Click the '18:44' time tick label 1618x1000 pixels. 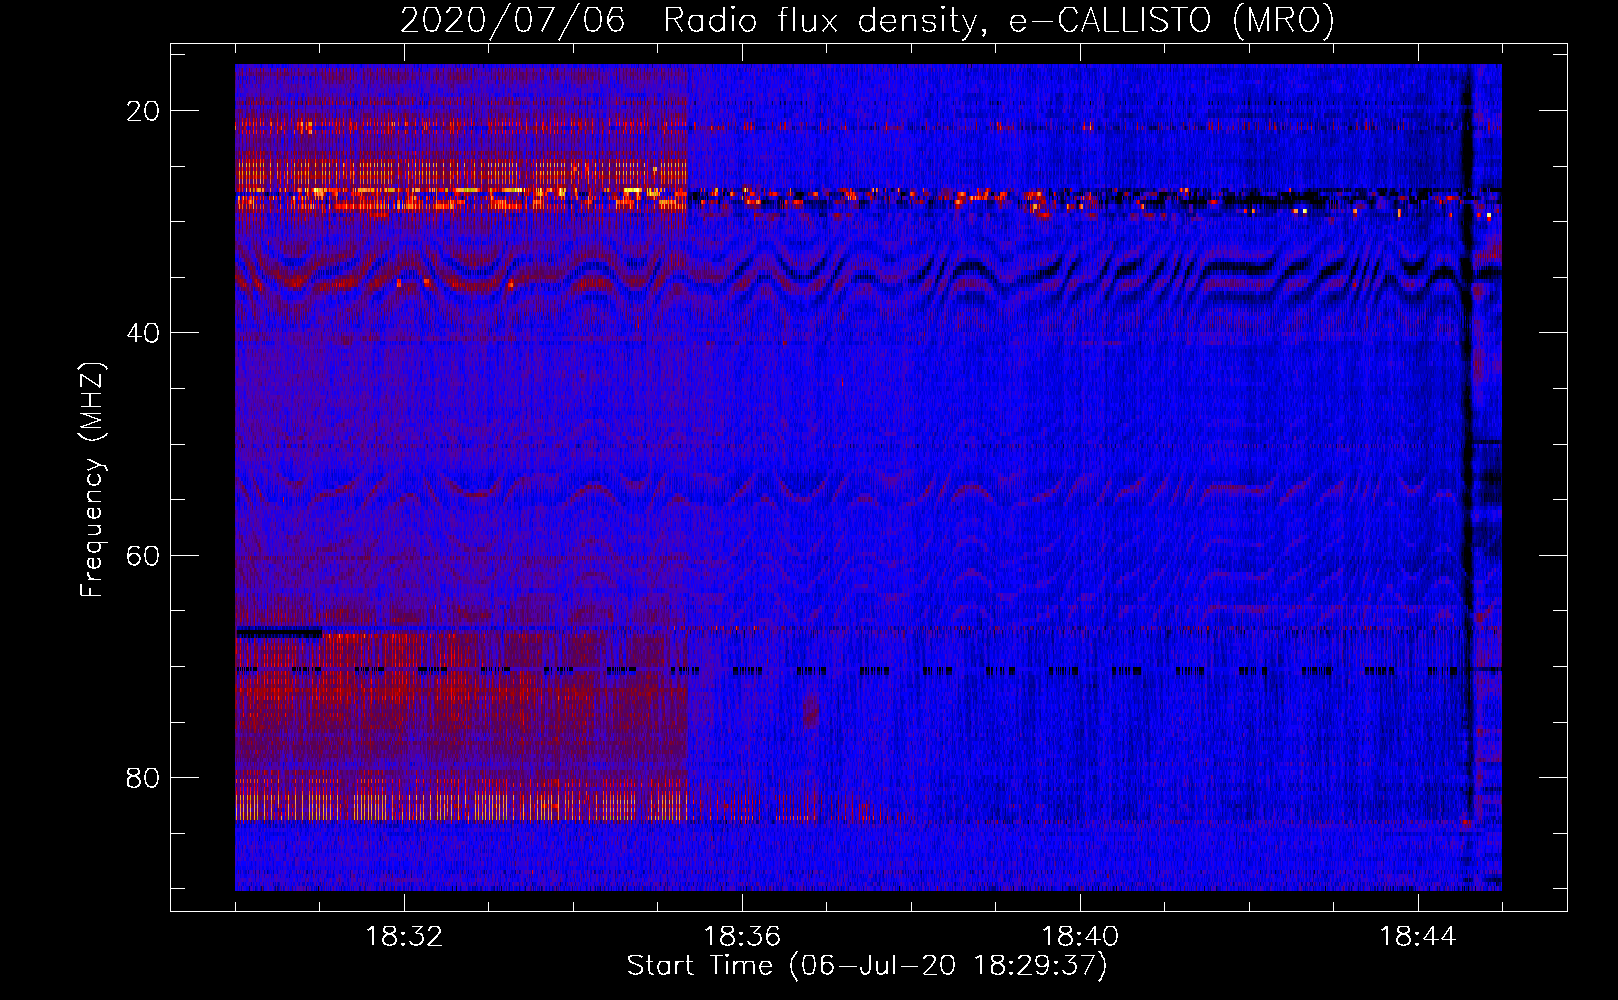click(x=1418, y=937)
